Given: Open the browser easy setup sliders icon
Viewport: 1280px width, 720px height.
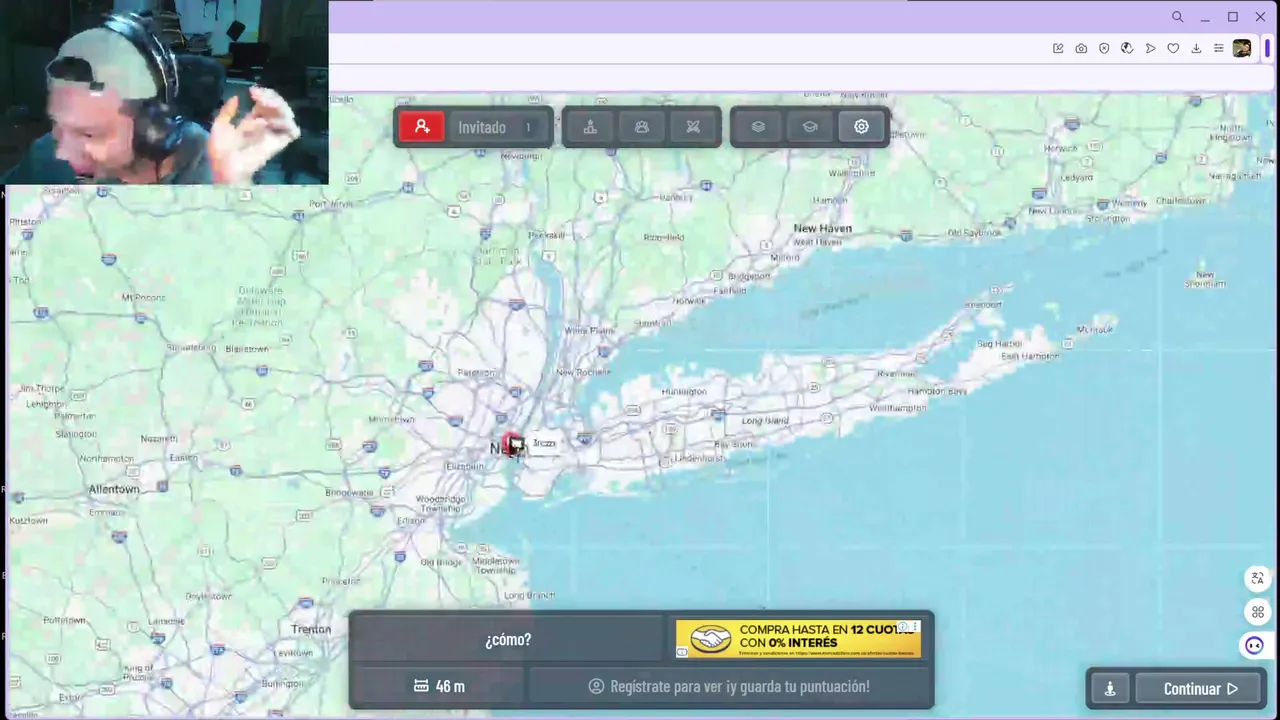Looking at the screenshot, I should tap(1218, 48).
